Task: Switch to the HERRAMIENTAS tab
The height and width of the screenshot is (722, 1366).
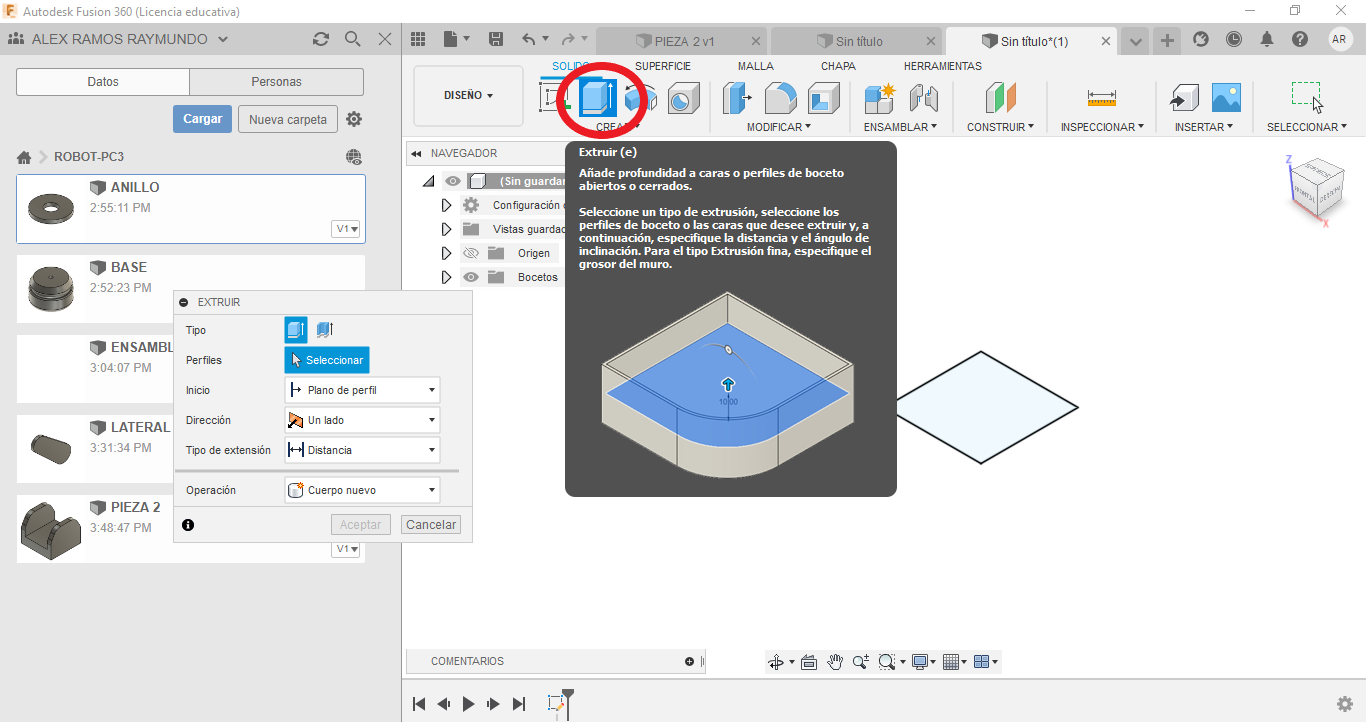Action: tap(943, 66)
